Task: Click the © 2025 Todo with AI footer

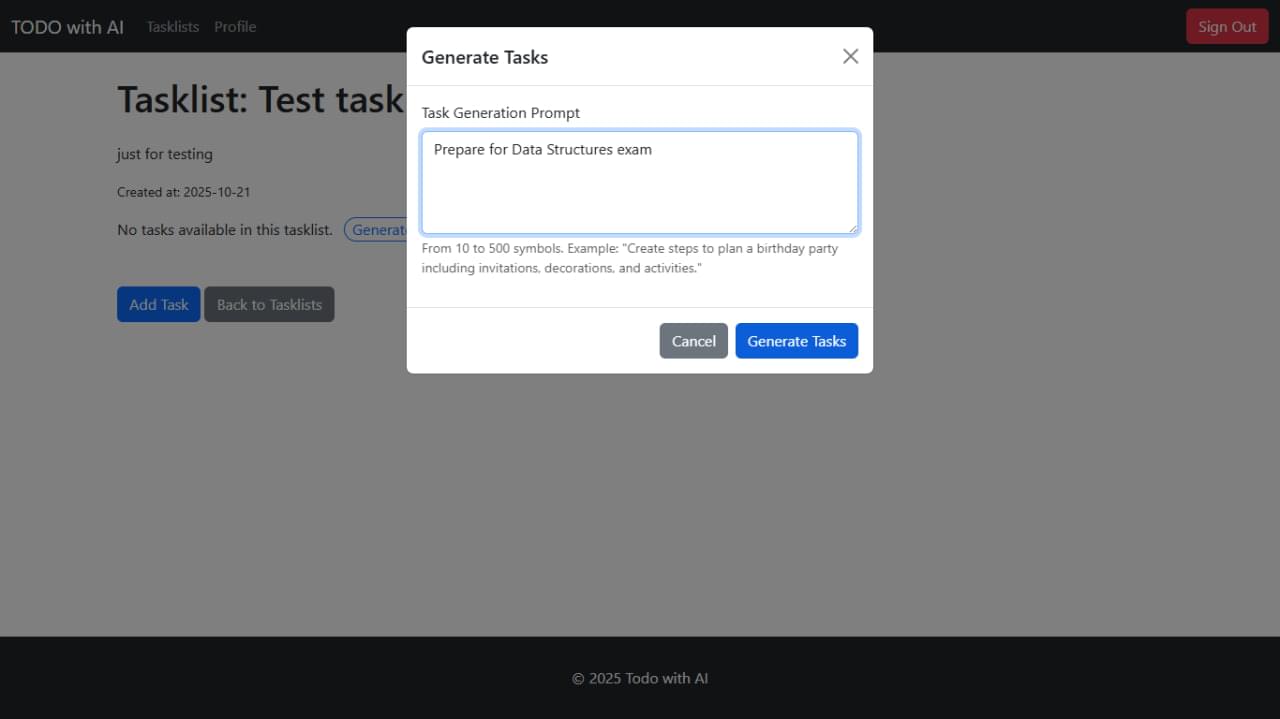Action: coord(640,678)
